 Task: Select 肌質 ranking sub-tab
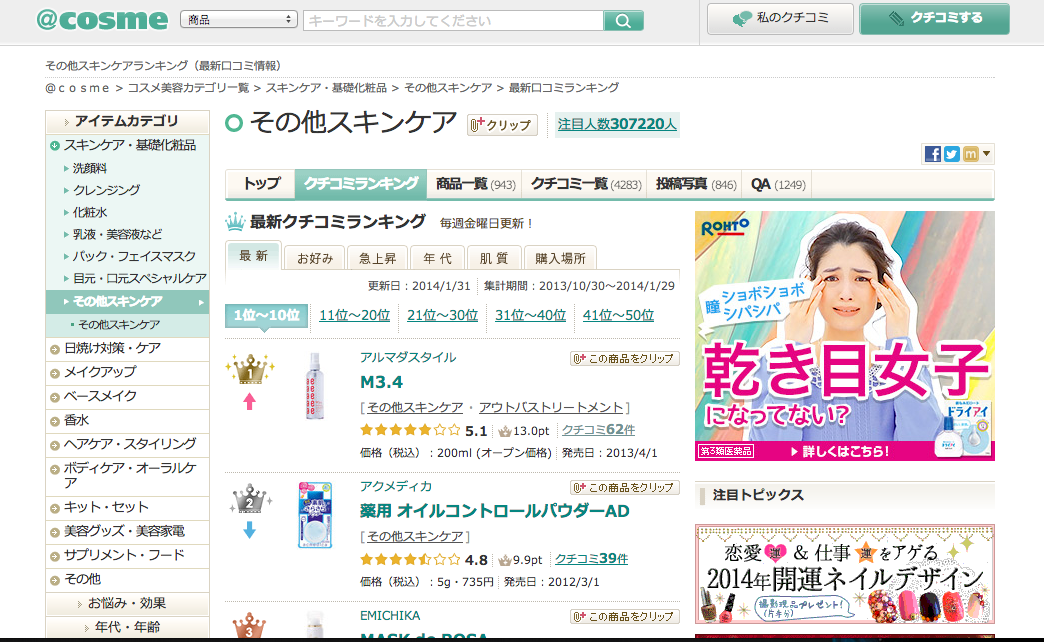493,258
